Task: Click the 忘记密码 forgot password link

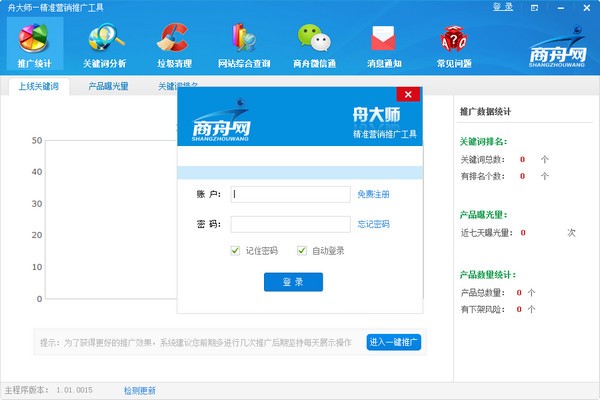Action: point(373,224)
